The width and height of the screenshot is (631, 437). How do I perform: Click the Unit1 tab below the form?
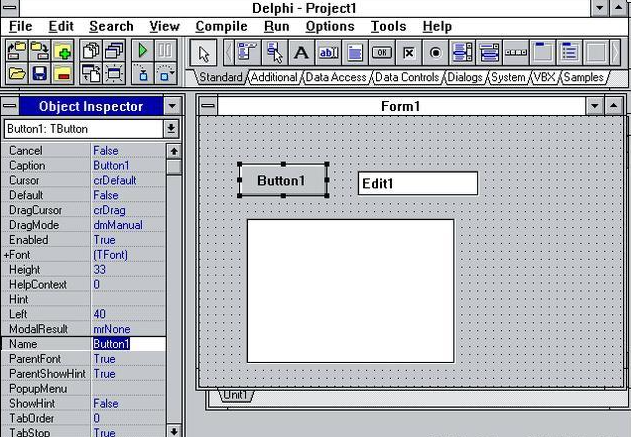pyautogui.click(x=235, y=395)
